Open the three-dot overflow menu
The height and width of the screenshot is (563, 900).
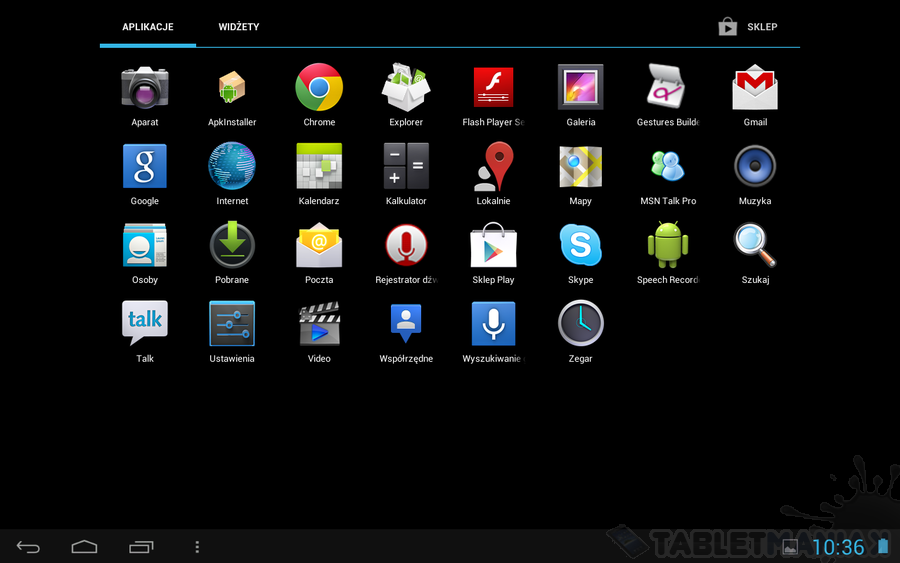click(197, 547)
